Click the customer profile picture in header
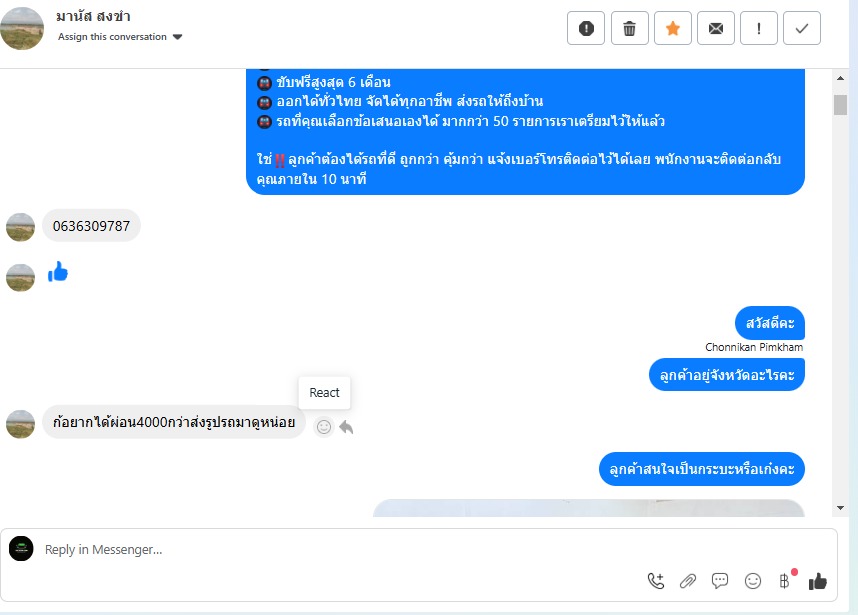This screenshot has height=615, width=858. 22,28
